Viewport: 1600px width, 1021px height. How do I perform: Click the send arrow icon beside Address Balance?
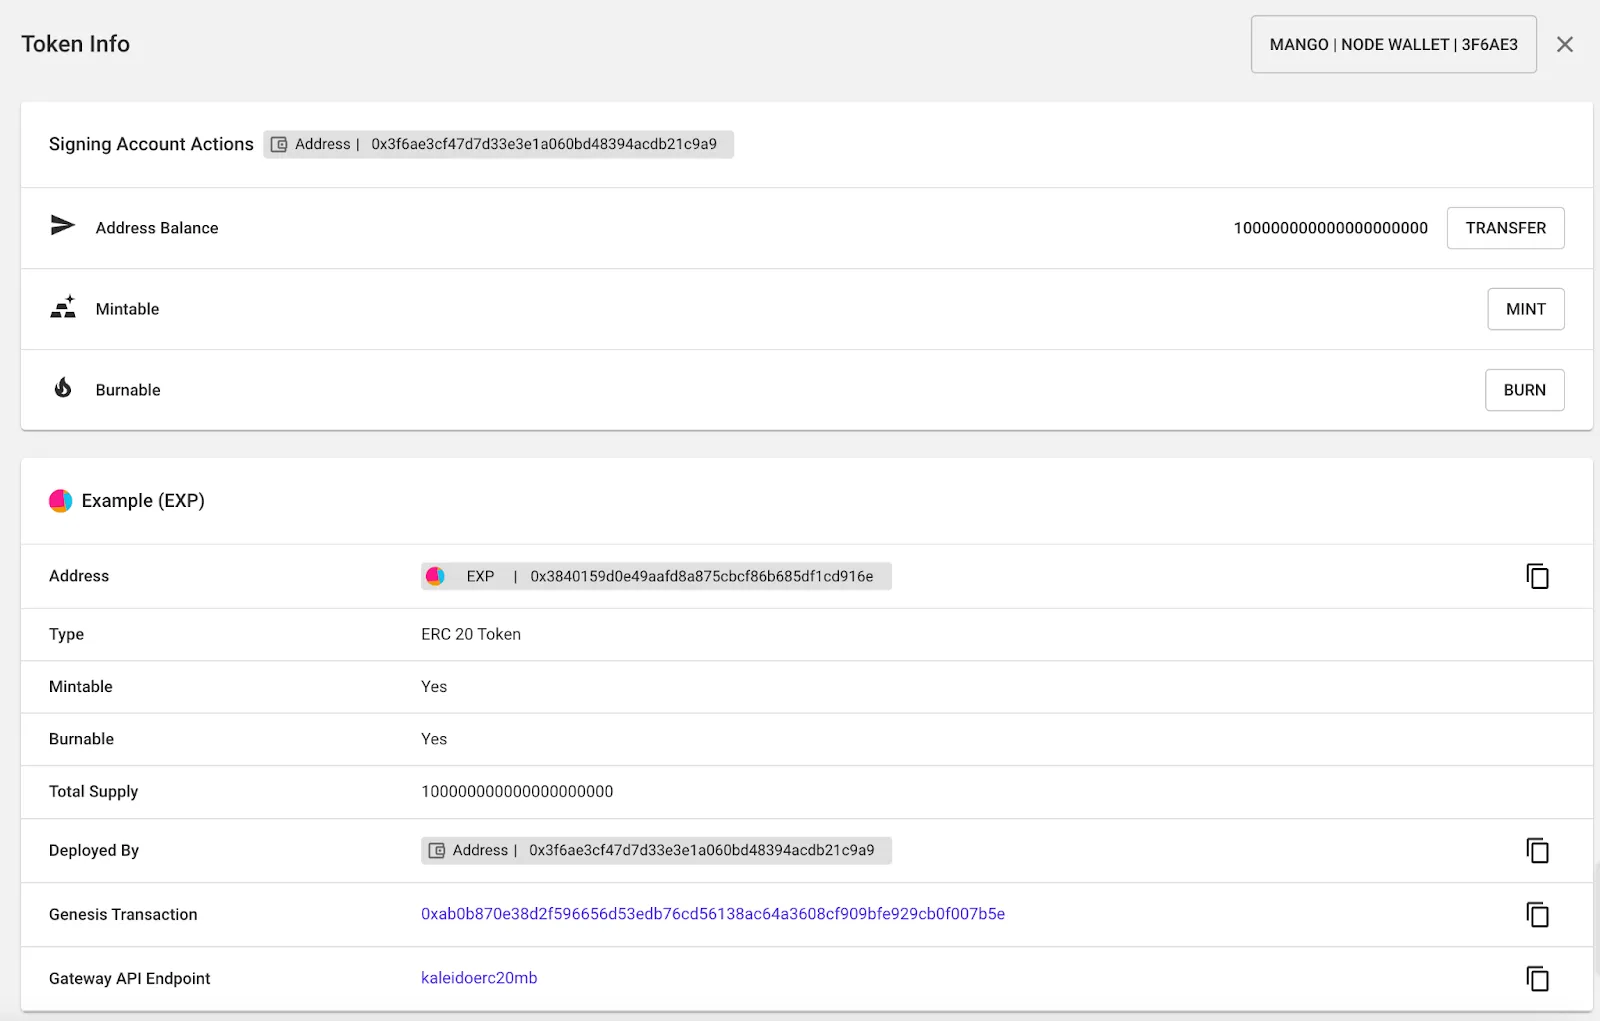click(x=62, y=227)
